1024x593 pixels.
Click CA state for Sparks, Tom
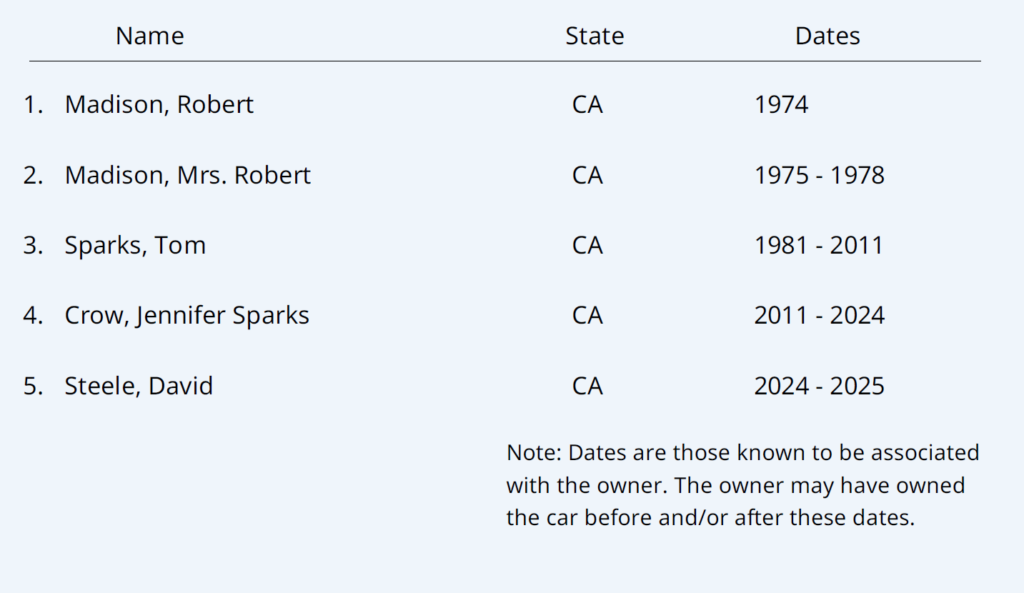(587, 245)
